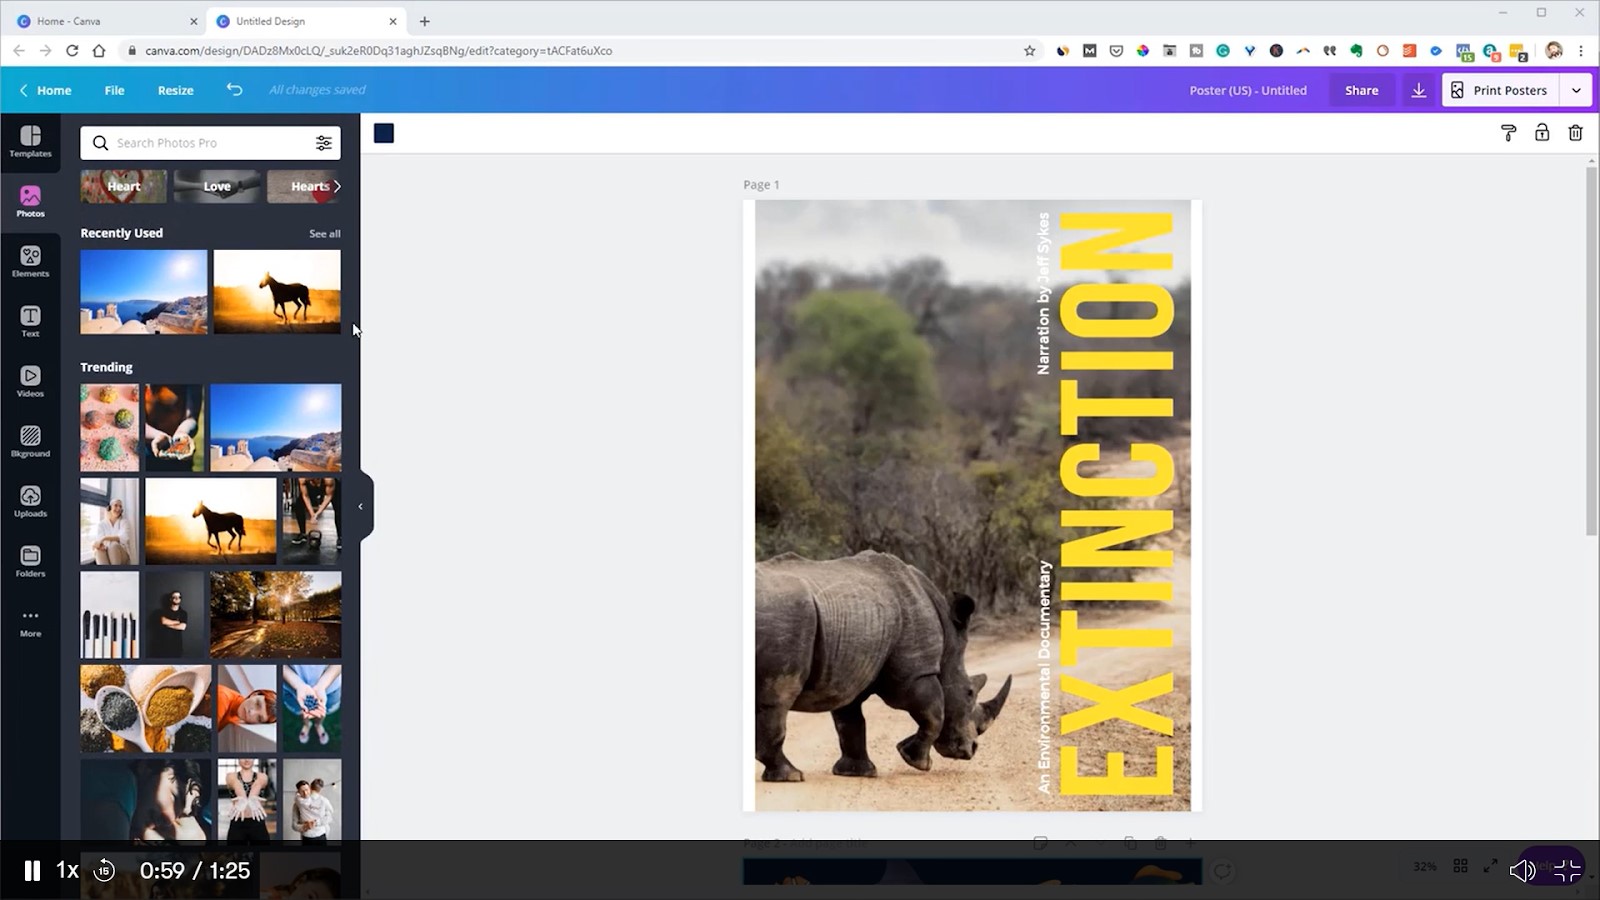Open search filter options in photo search
Screen dimensions: 1600x900
324,143
